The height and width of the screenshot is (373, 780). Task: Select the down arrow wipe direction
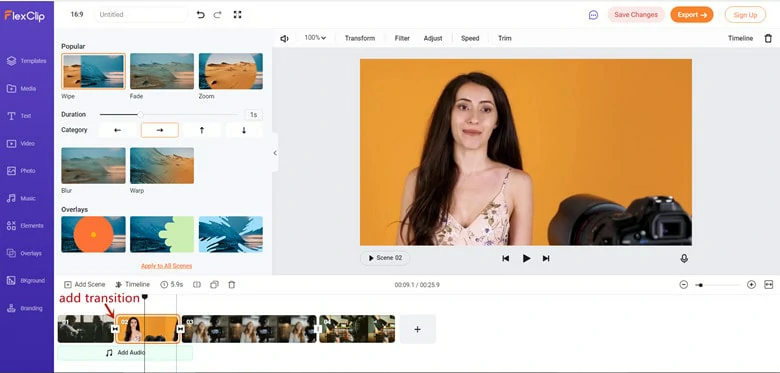tap(244, 130)
